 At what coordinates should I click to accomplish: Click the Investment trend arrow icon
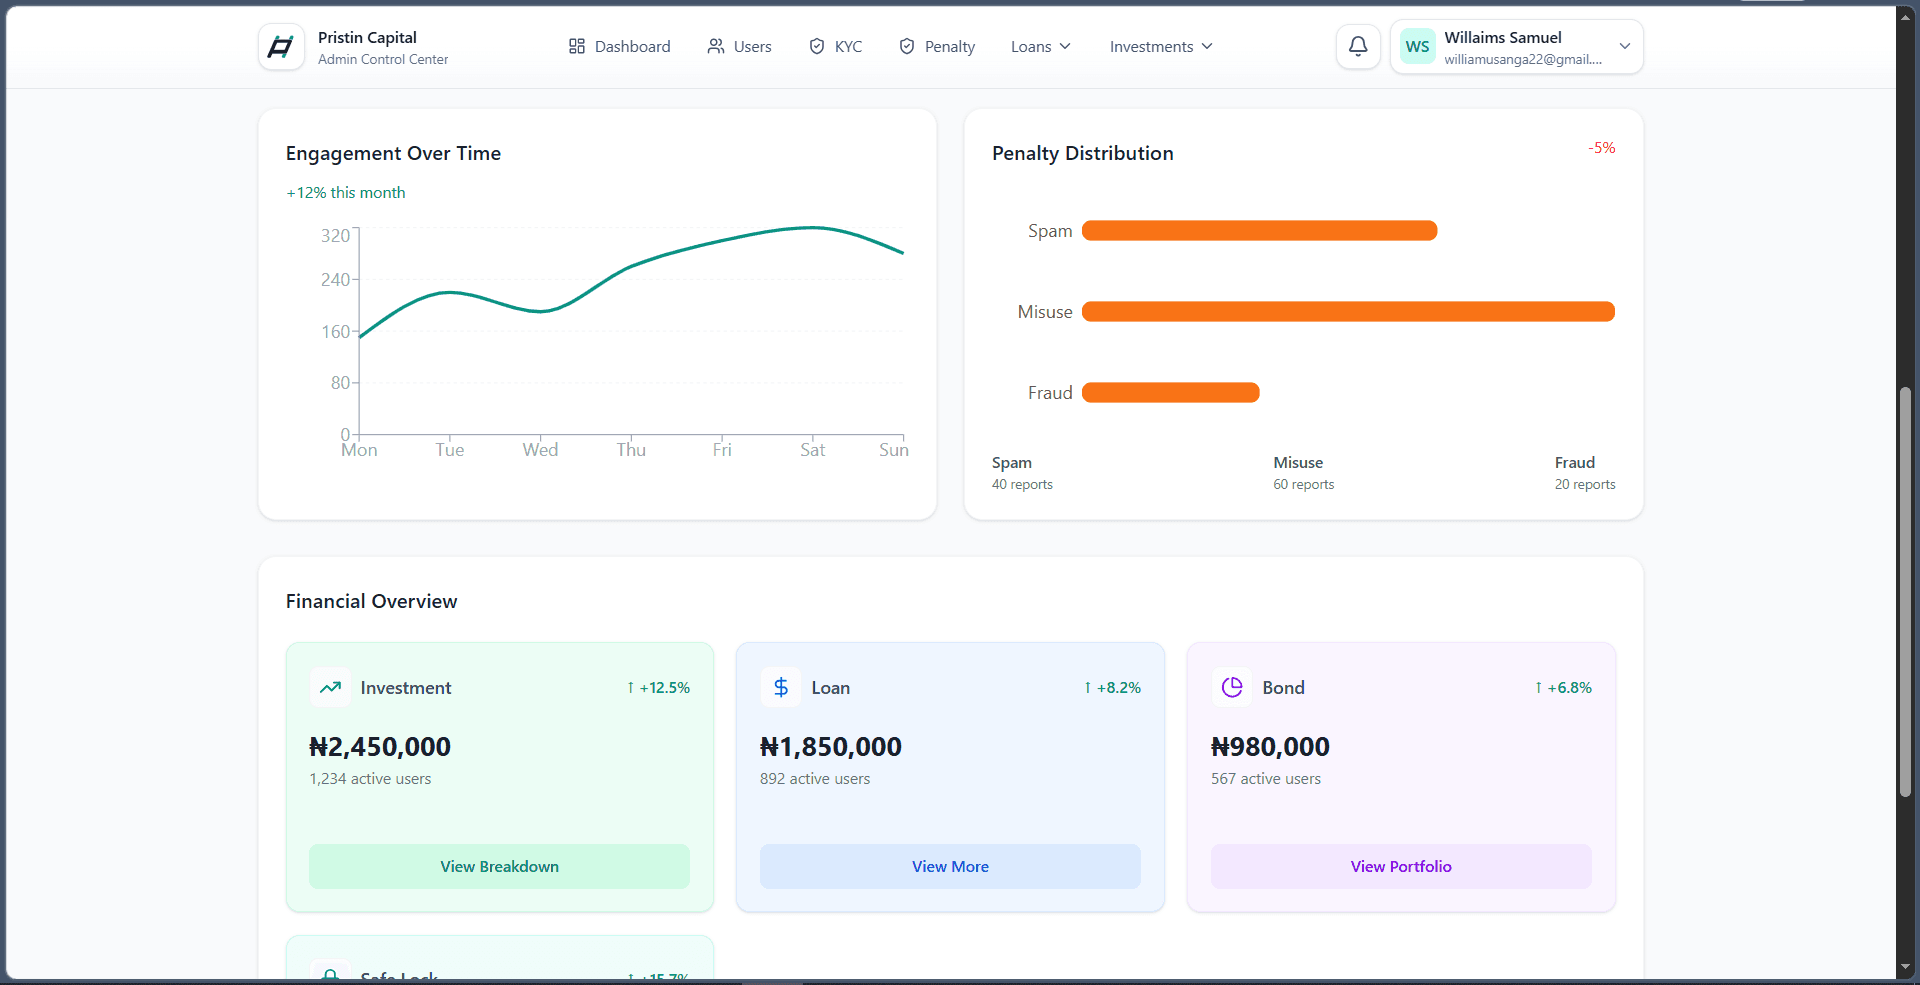point(330,688)
